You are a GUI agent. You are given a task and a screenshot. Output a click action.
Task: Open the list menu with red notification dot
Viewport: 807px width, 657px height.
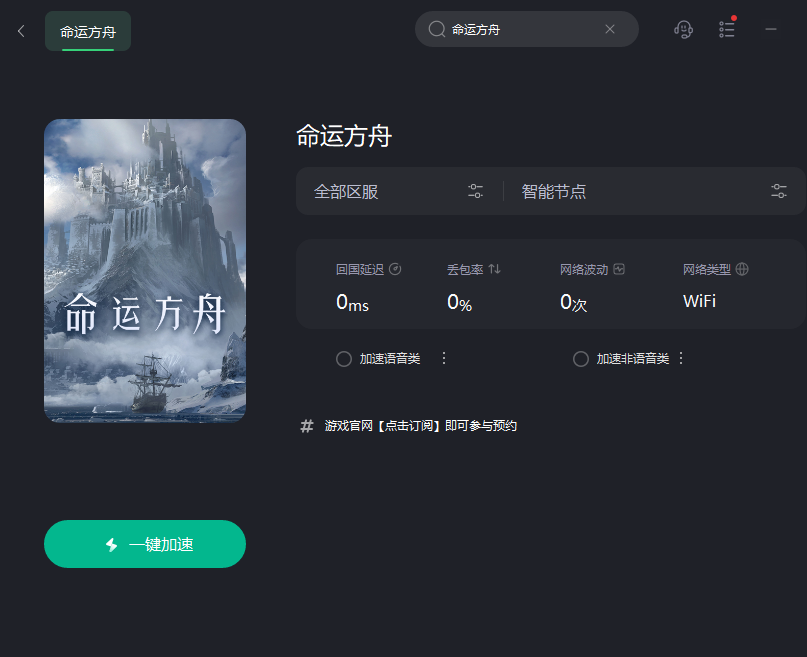[727, 29]
